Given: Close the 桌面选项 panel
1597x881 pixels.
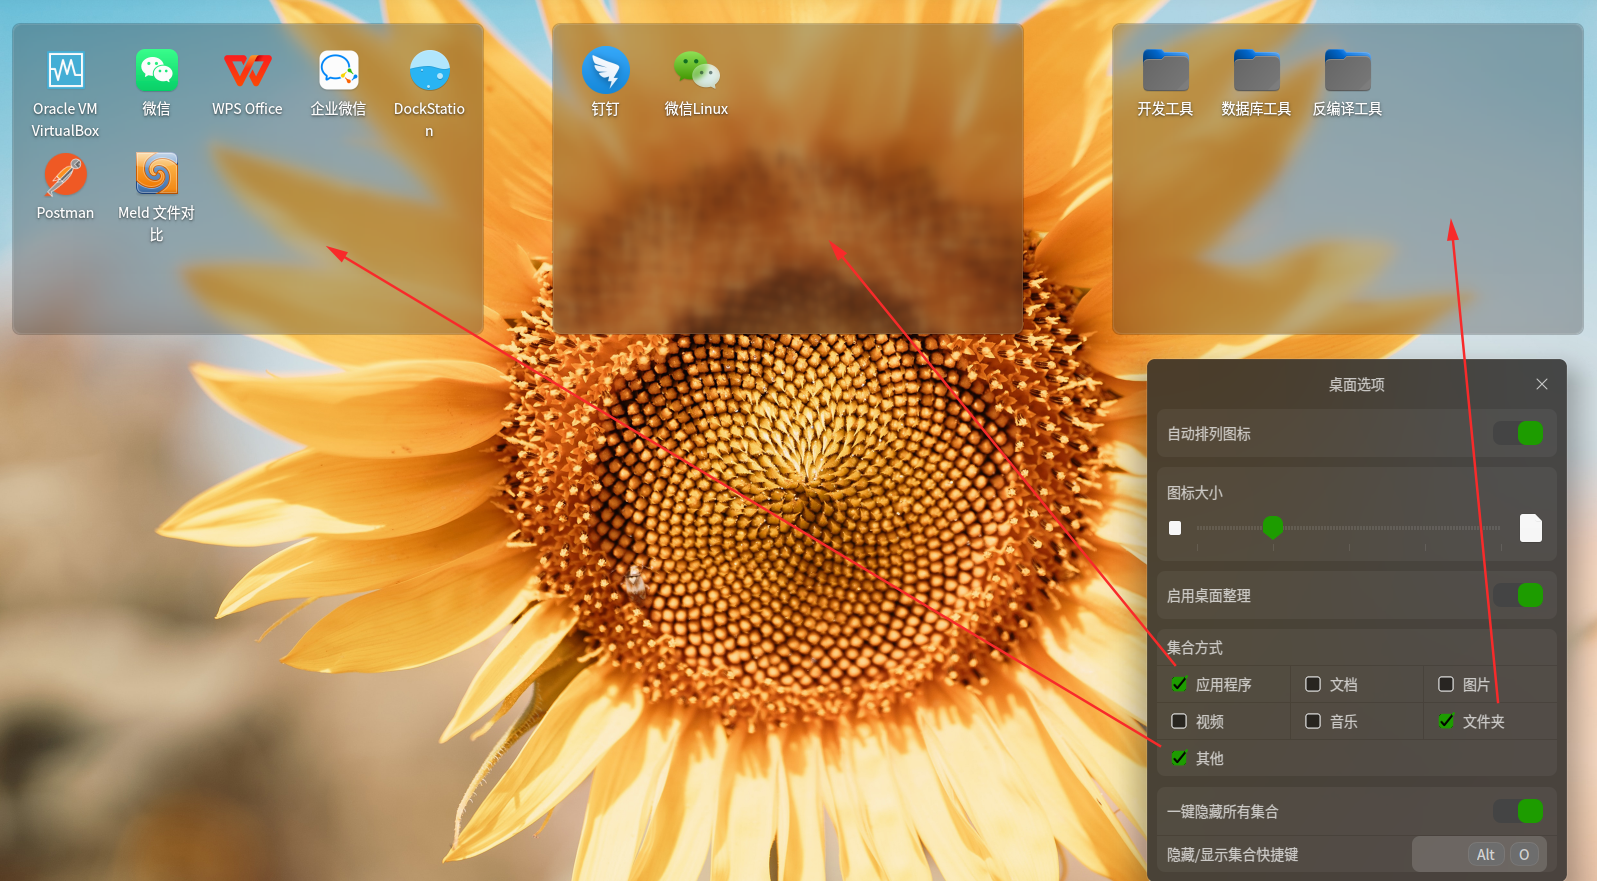Looking at the screenshot, I should point(1542,384).
